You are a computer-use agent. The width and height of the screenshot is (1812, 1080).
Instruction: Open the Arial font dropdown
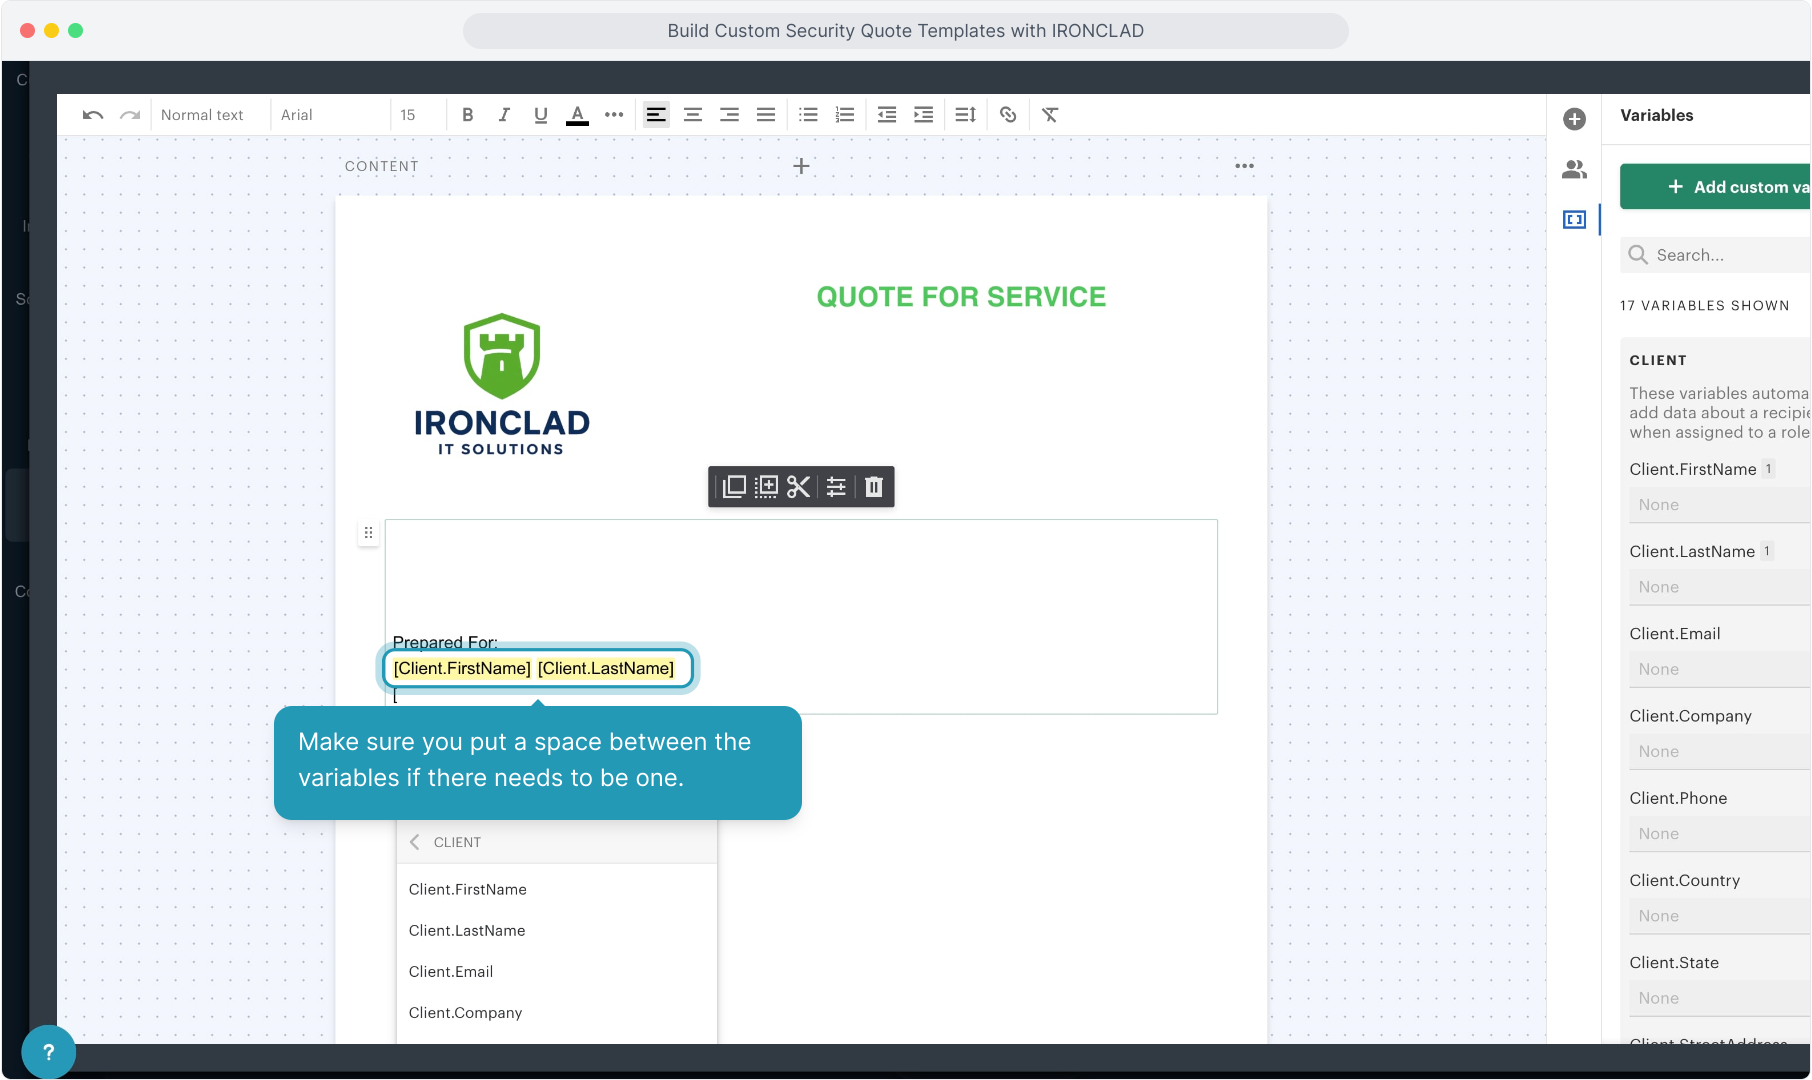(297, 115)
